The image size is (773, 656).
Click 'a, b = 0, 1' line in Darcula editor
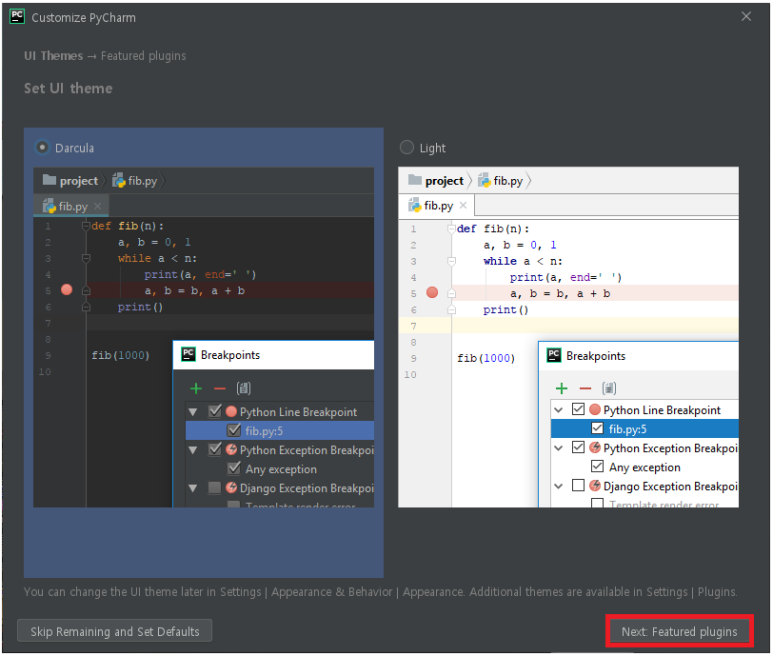coord(154,242)
